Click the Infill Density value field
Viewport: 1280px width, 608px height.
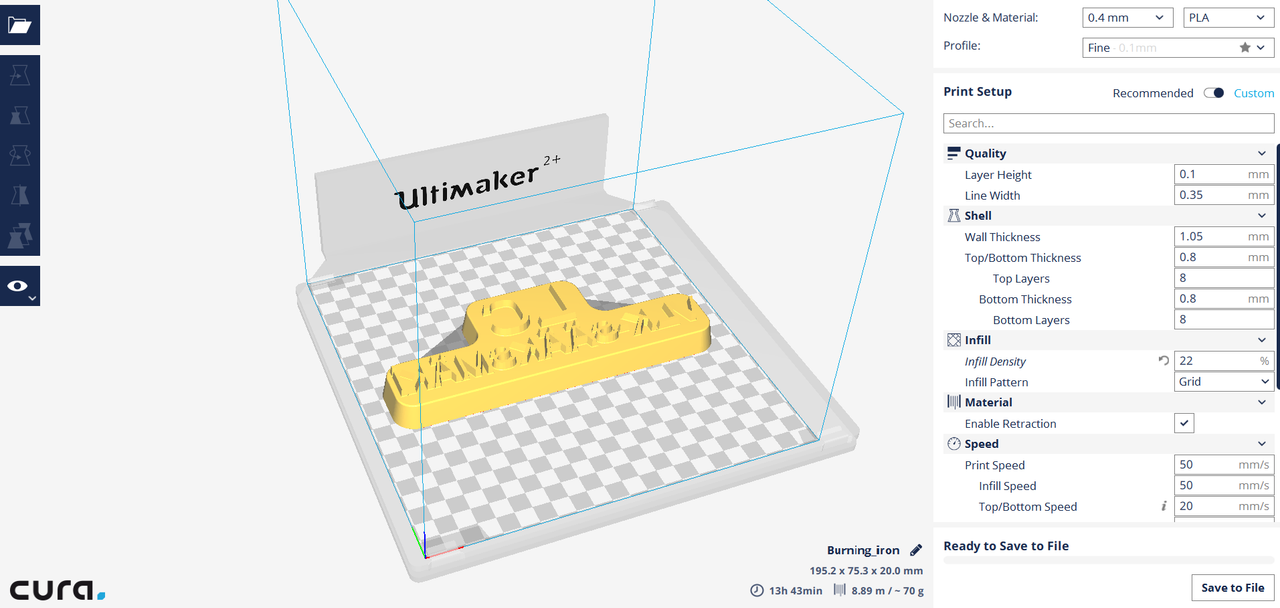(1223, 361)
